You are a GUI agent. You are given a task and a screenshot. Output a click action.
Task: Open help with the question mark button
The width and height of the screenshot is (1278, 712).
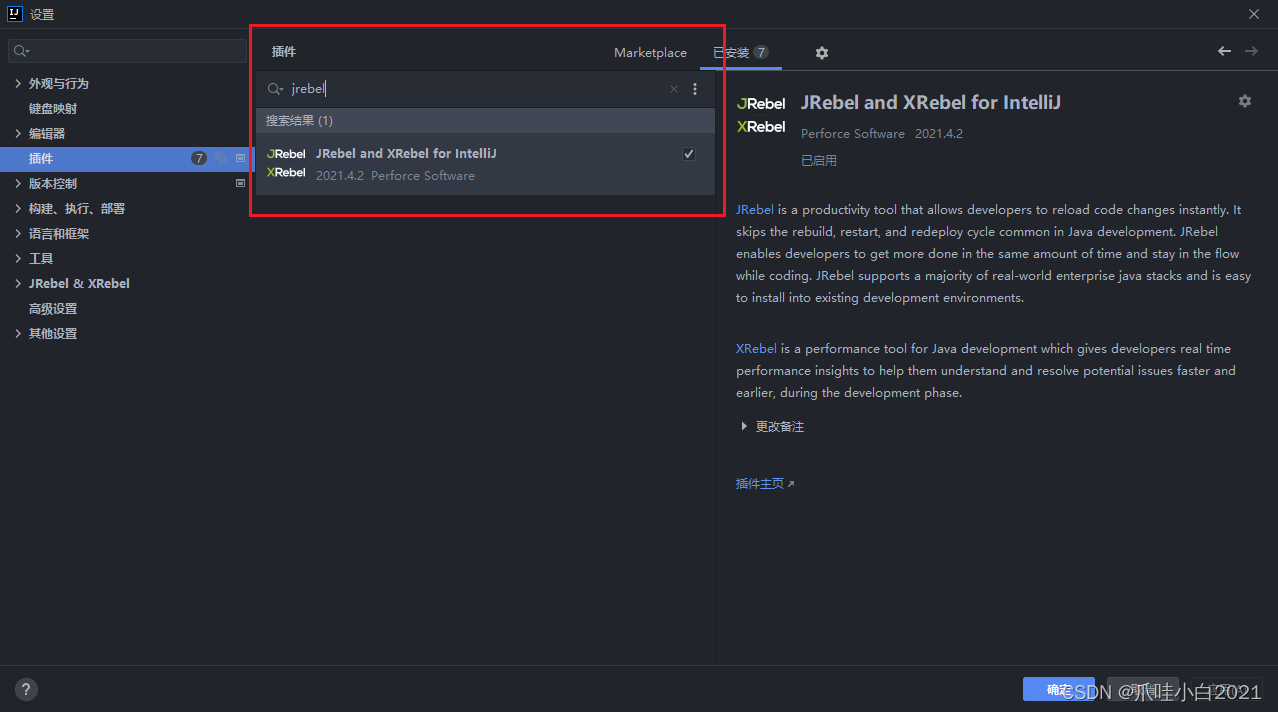[x=27, y=689]
